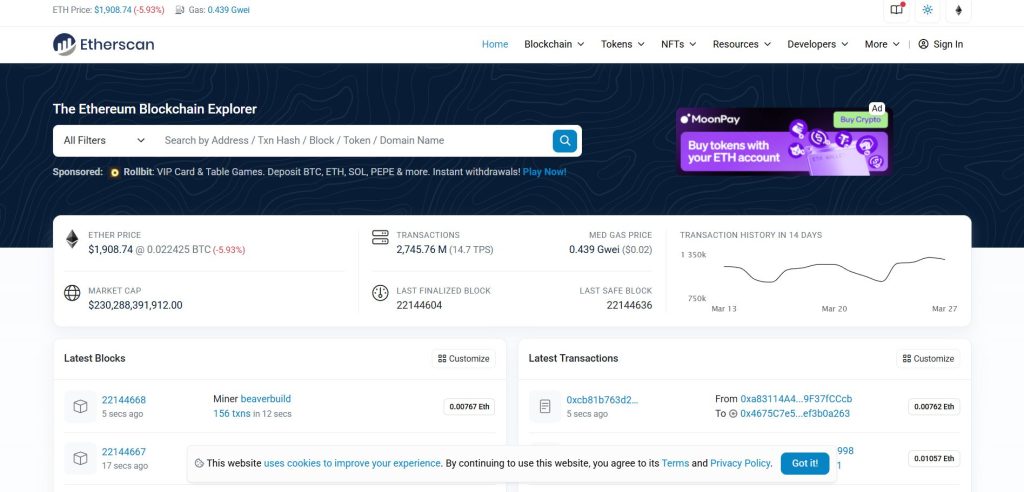Viewport: 1024px width, 492px height.
Task: Open the All Filters dropdown
Action: (x=104, y=140)
